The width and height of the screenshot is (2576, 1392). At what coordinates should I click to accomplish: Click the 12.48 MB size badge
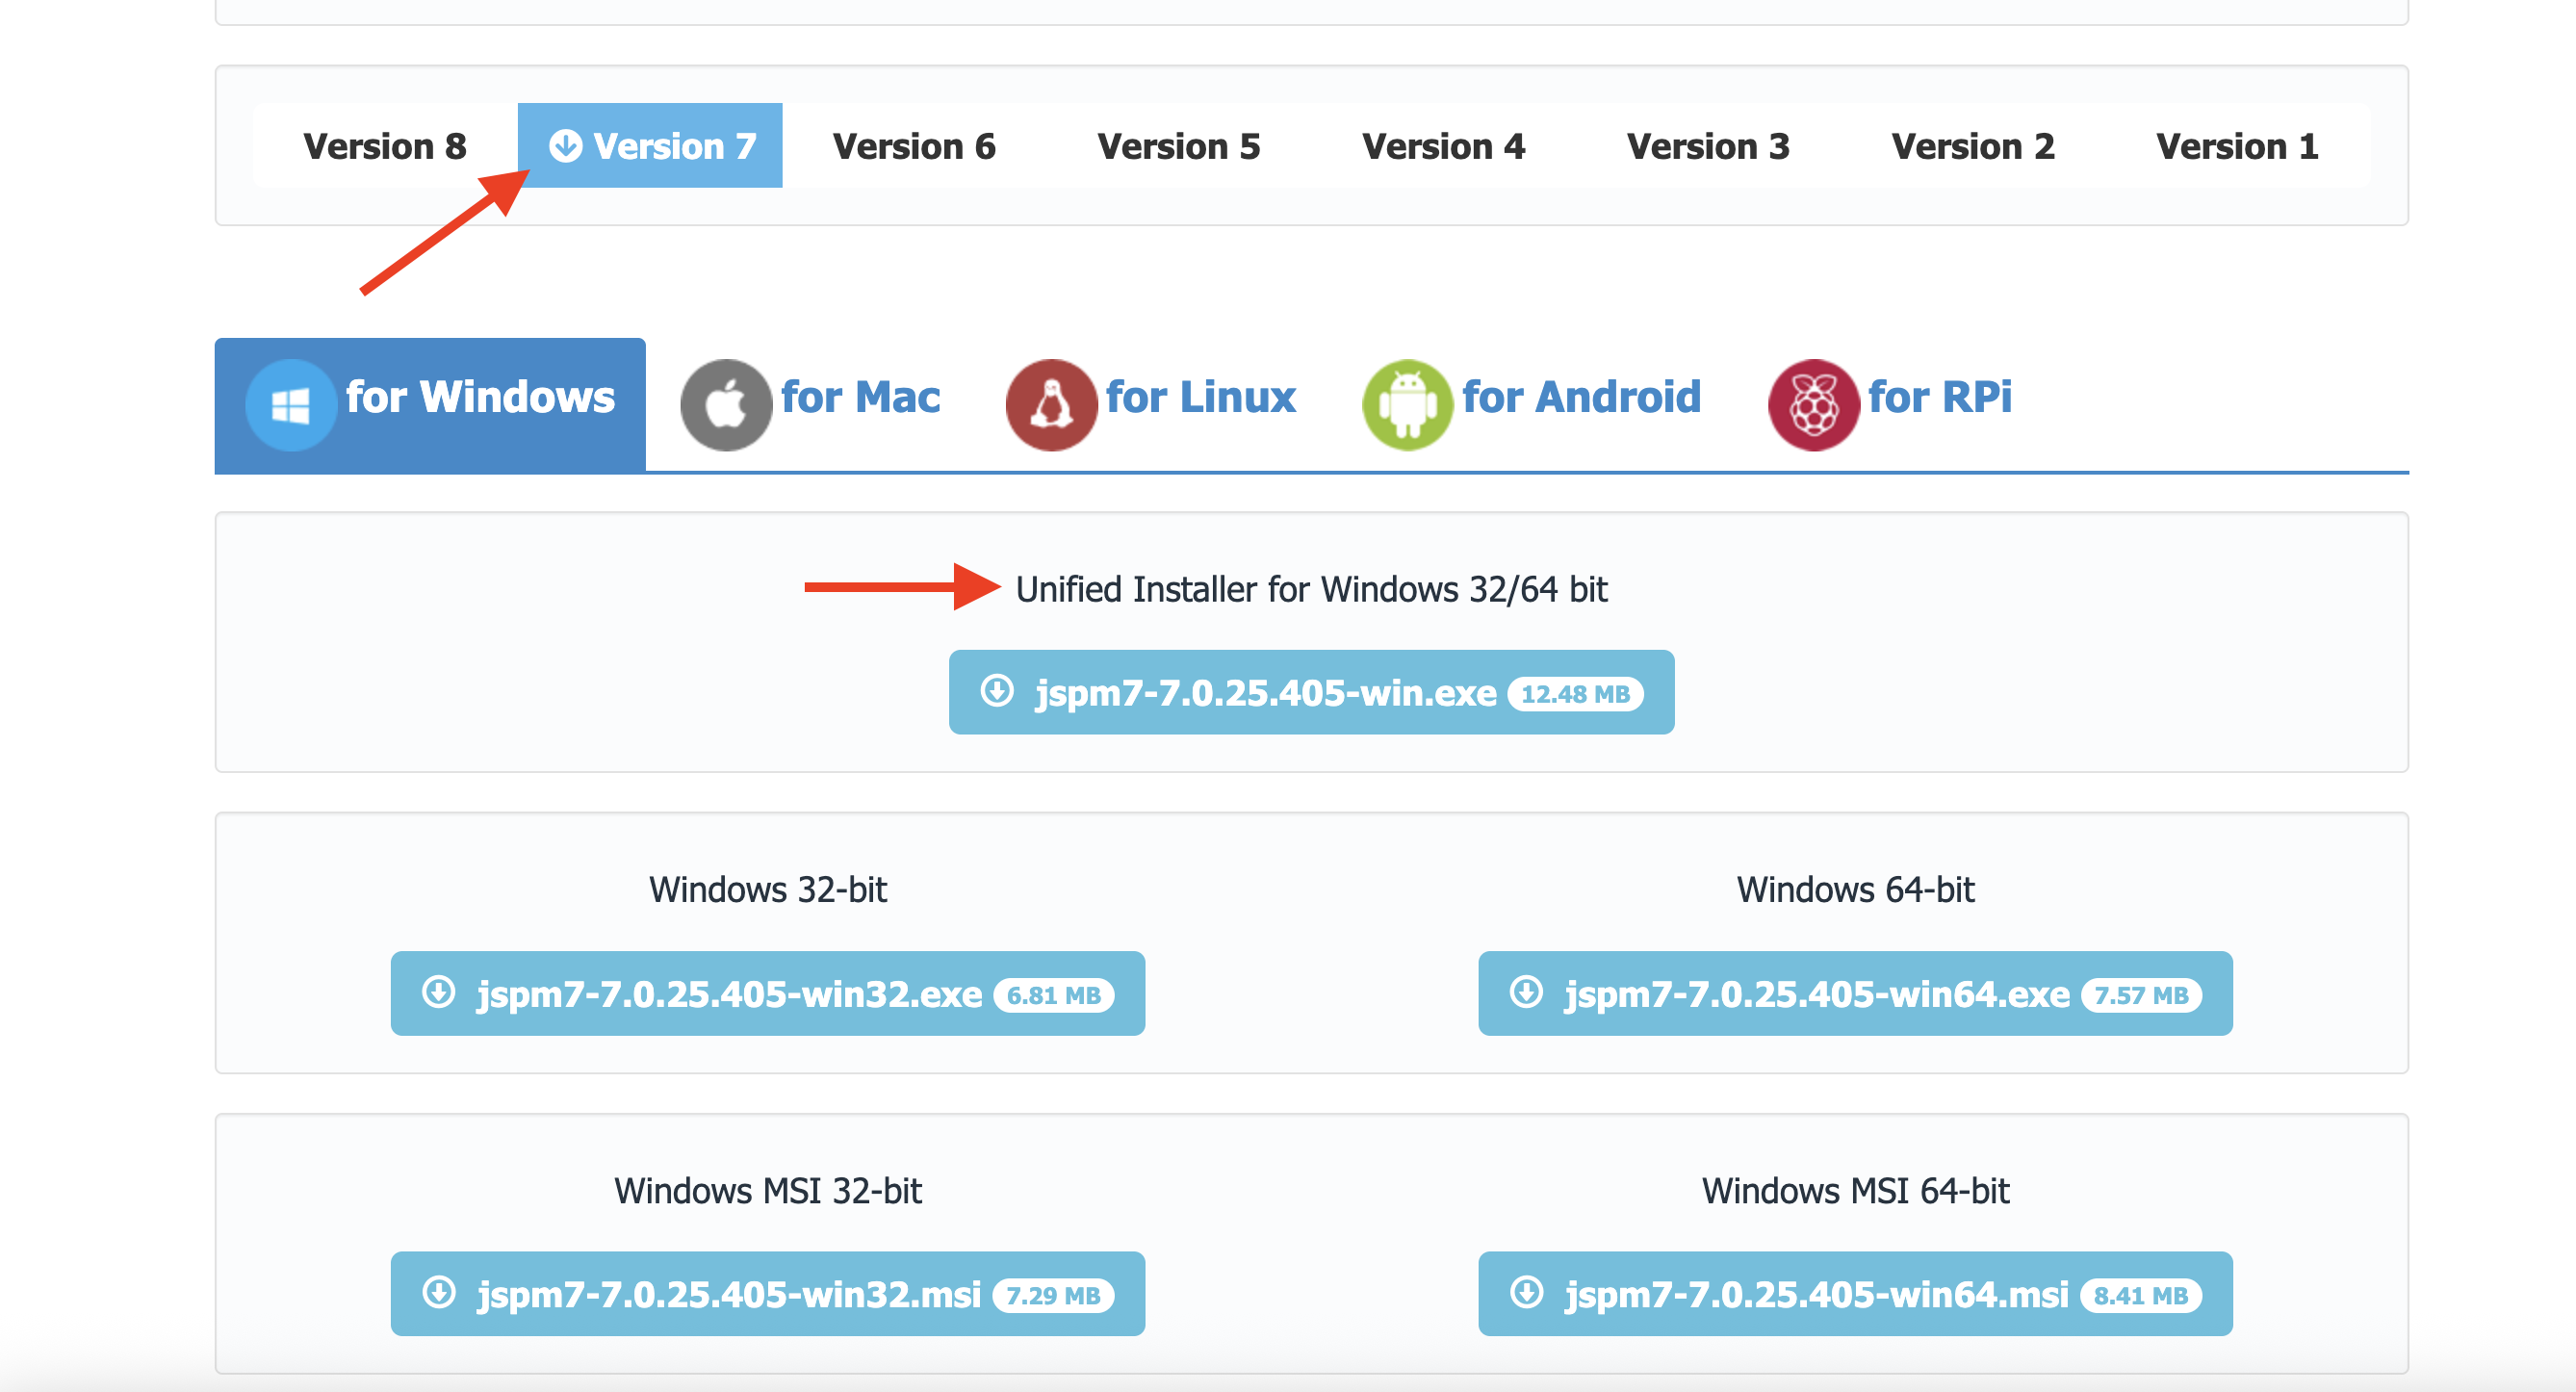[1575, 694]
